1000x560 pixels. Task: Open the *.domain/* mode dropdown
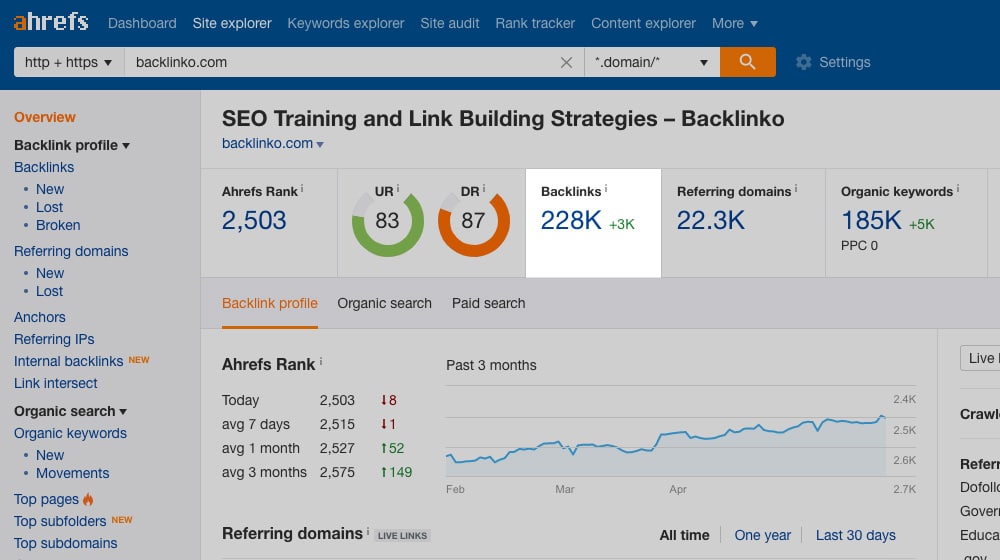[x=652, y=62]
